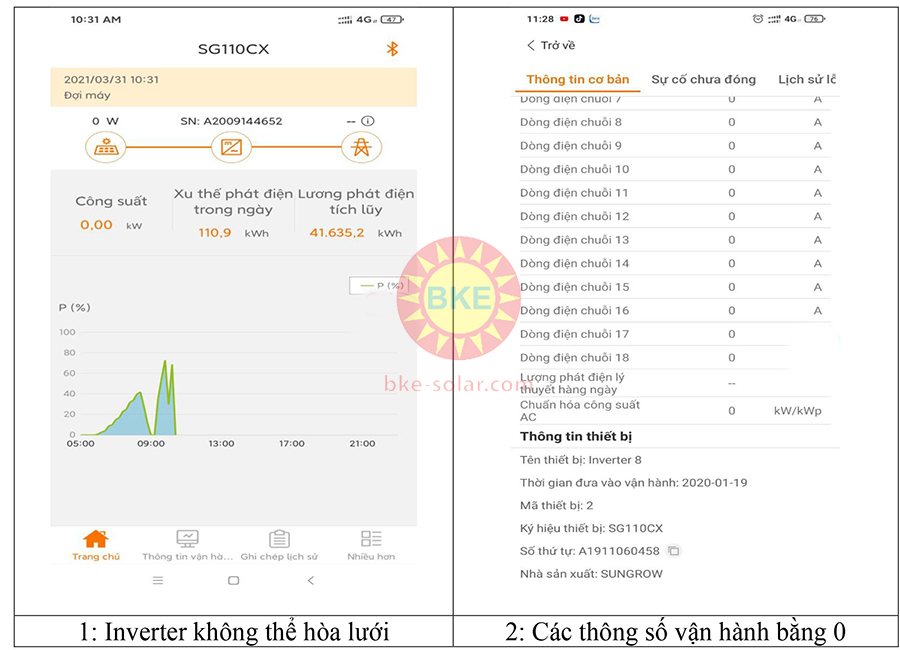Tap the inverter icon in flow diagram
Image resolution: width=900 pixels, height=650 pixels.
231,148
